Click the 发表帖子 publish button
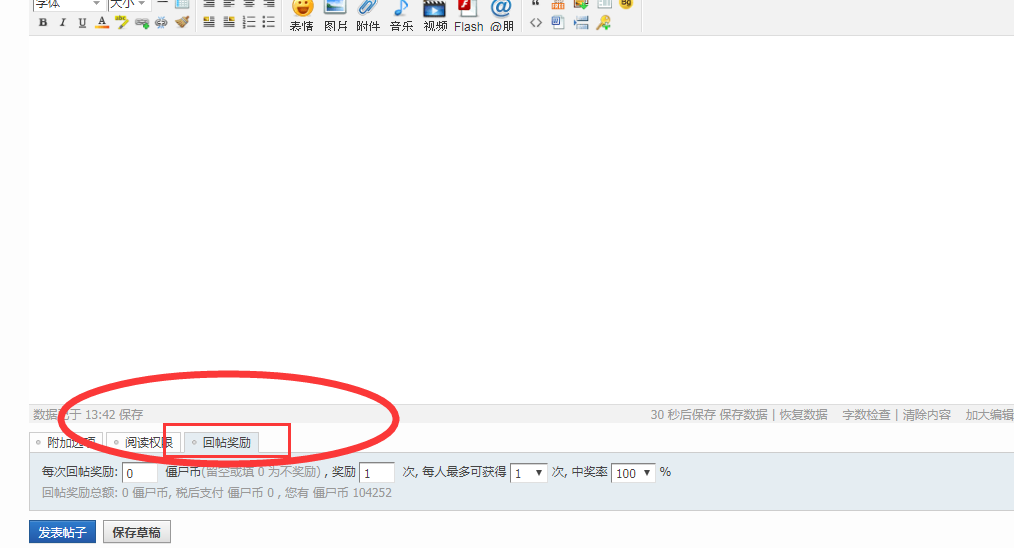This screenshot has width=1014, height=548. [x=62, y=532]
